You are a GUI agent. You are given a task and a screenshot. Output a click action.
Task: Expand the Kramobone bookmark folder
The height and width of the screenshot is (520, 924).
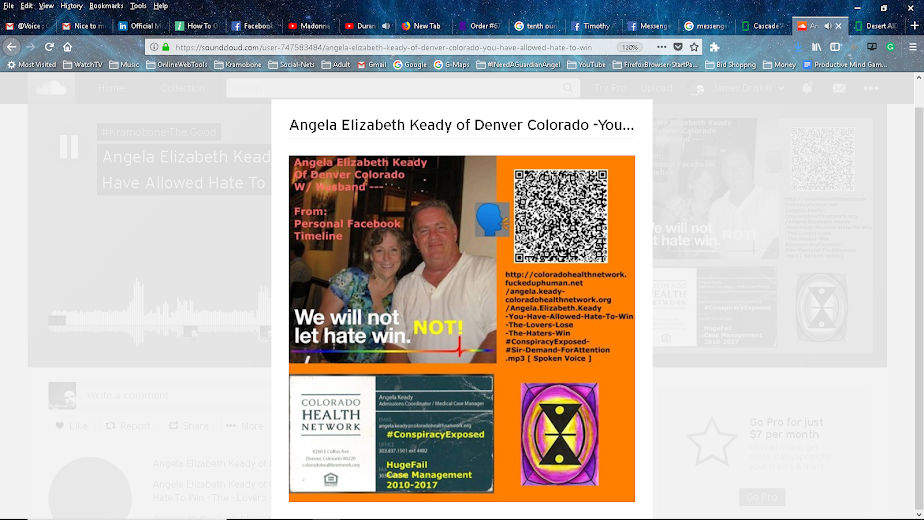[238, 65]
